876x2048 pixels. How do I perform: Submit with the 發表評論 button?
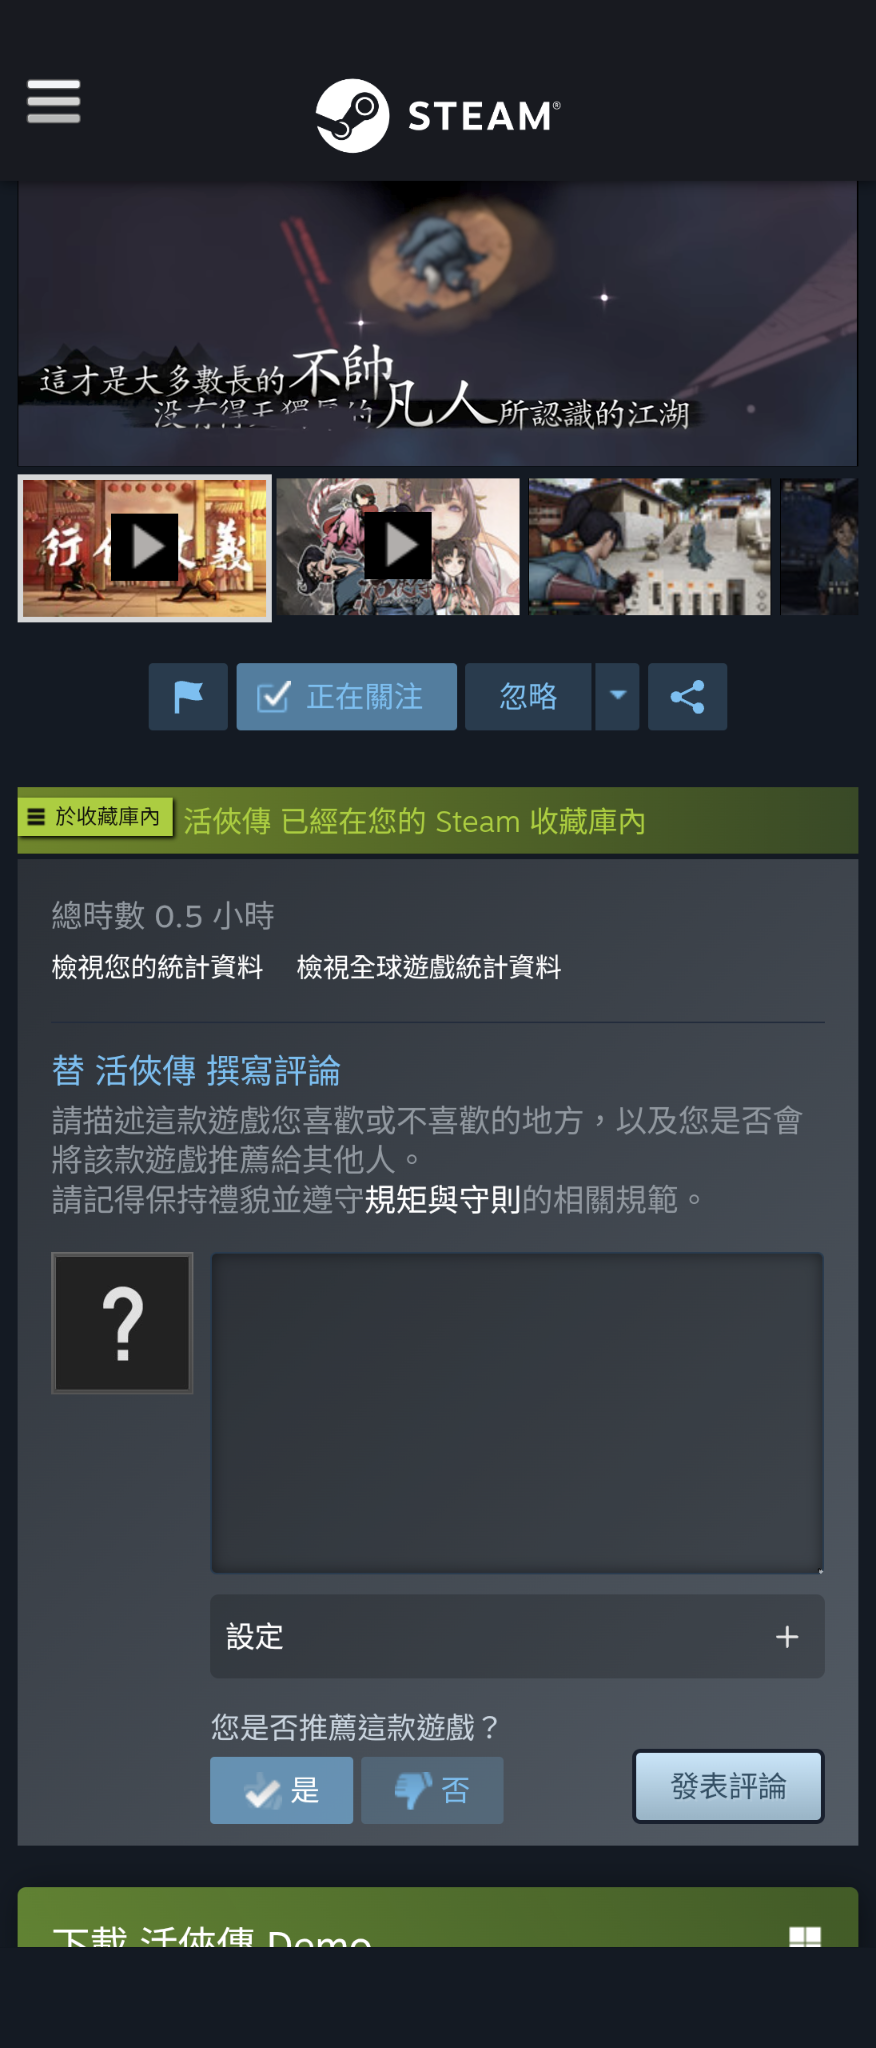click(x=728, y=1786)
